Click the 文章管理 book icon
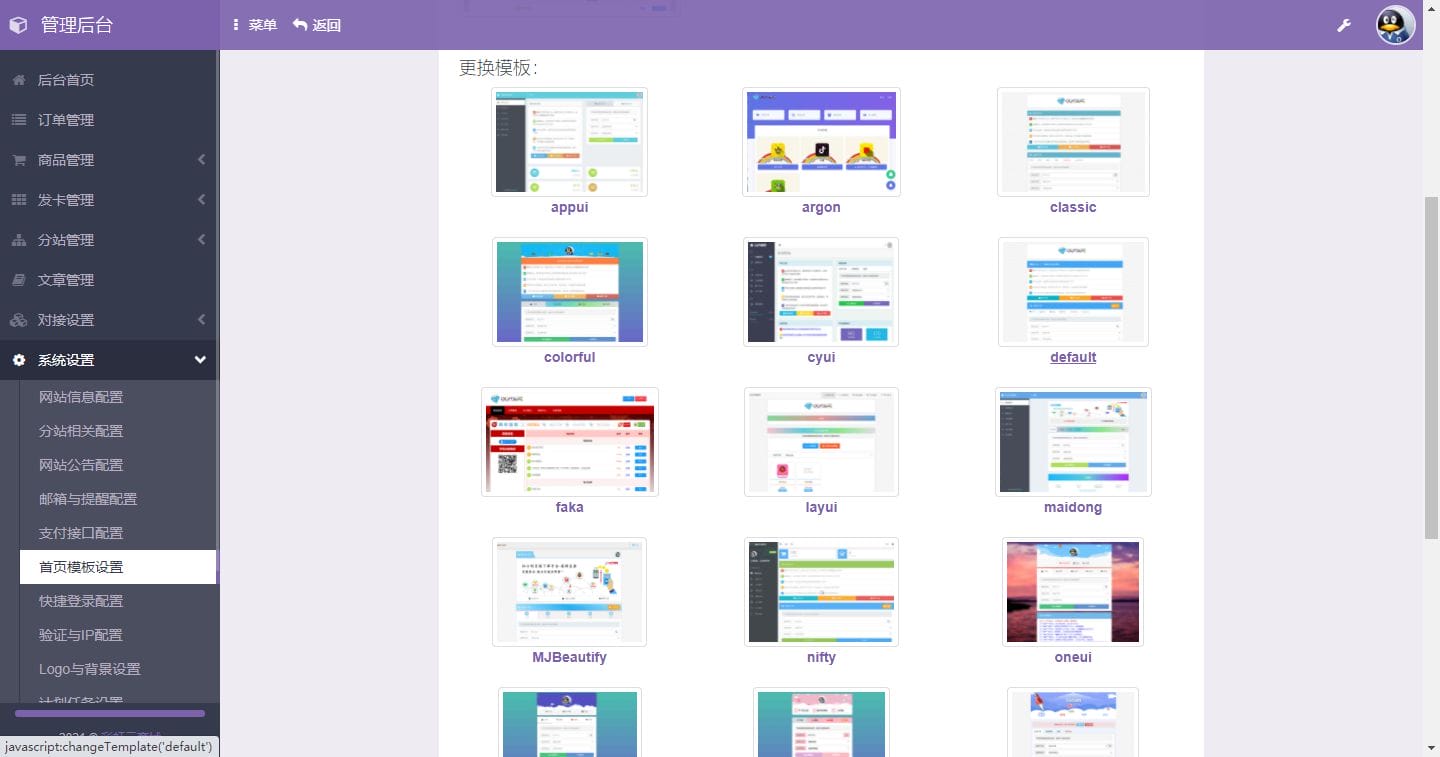Screen dimensions: 1440x757 (17, 279)
